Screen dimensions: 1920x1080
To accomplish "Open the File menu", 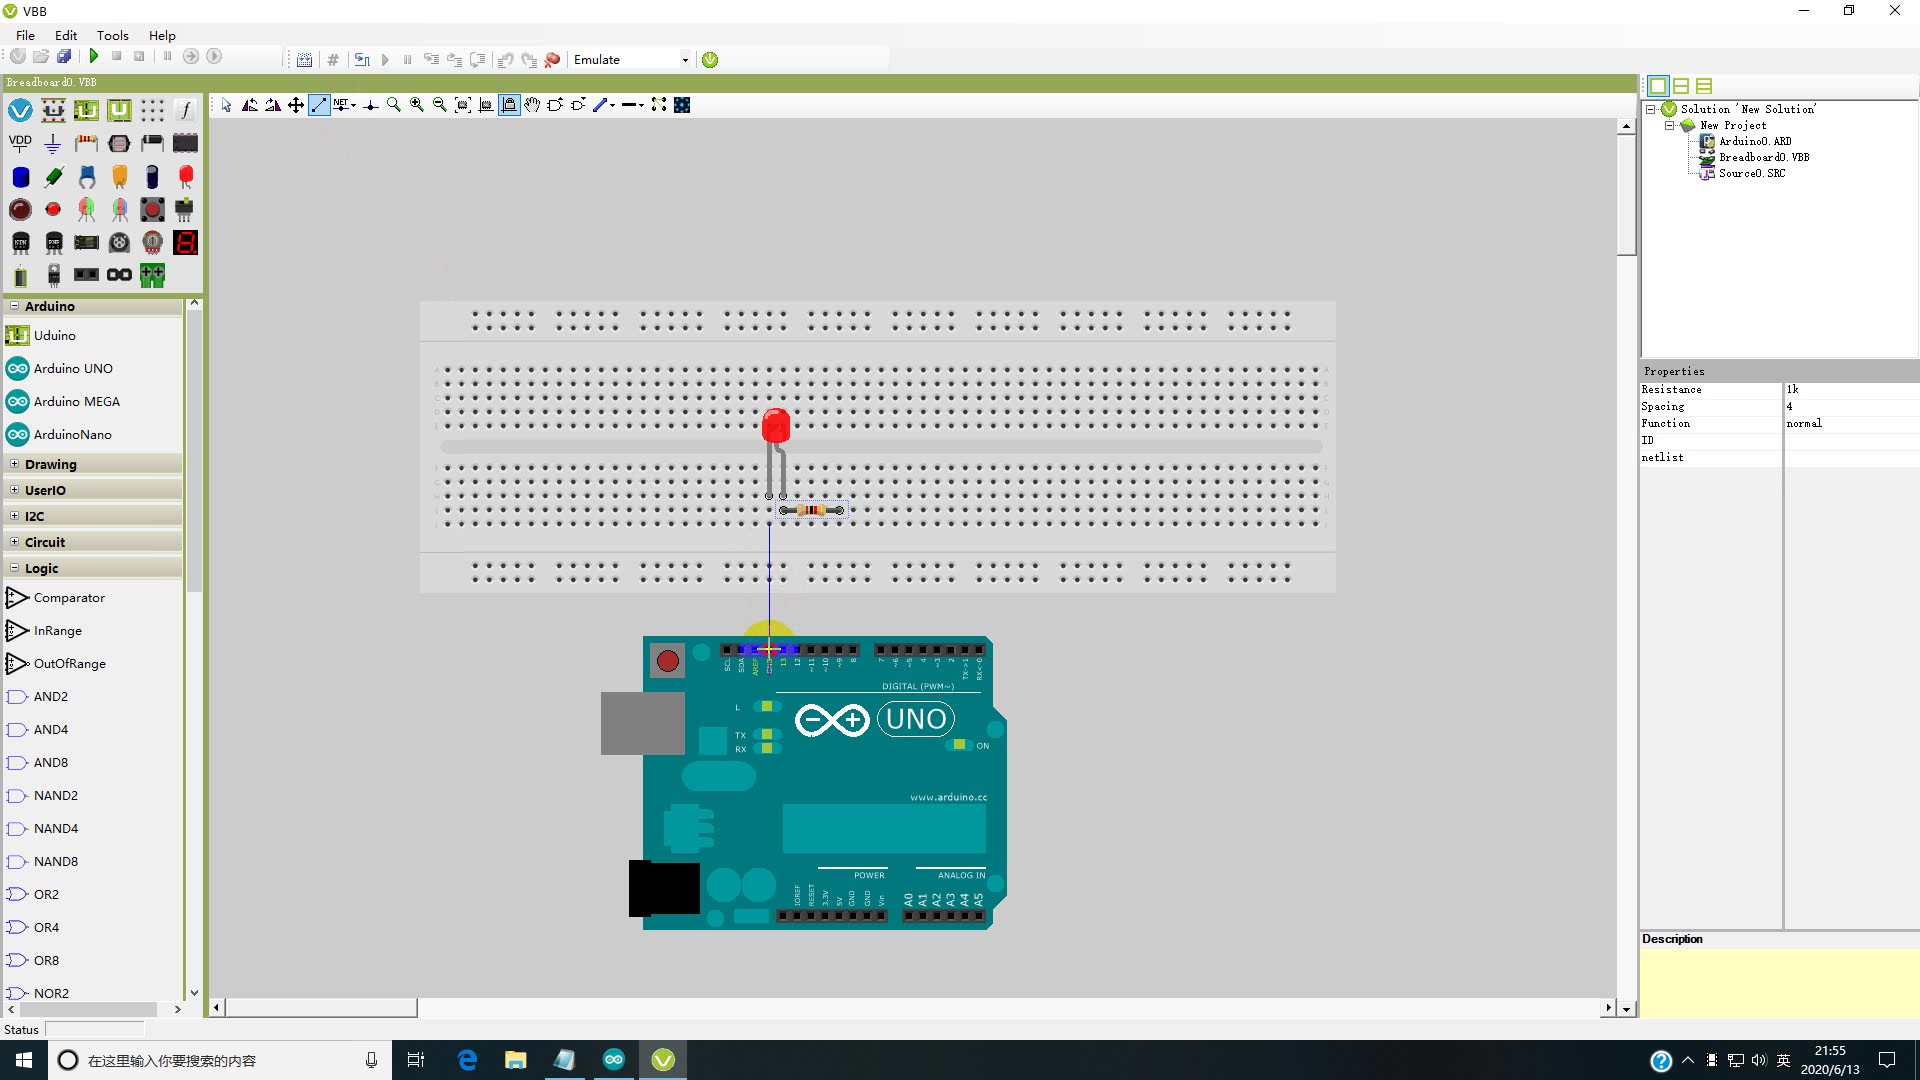I will pos(25,35).
